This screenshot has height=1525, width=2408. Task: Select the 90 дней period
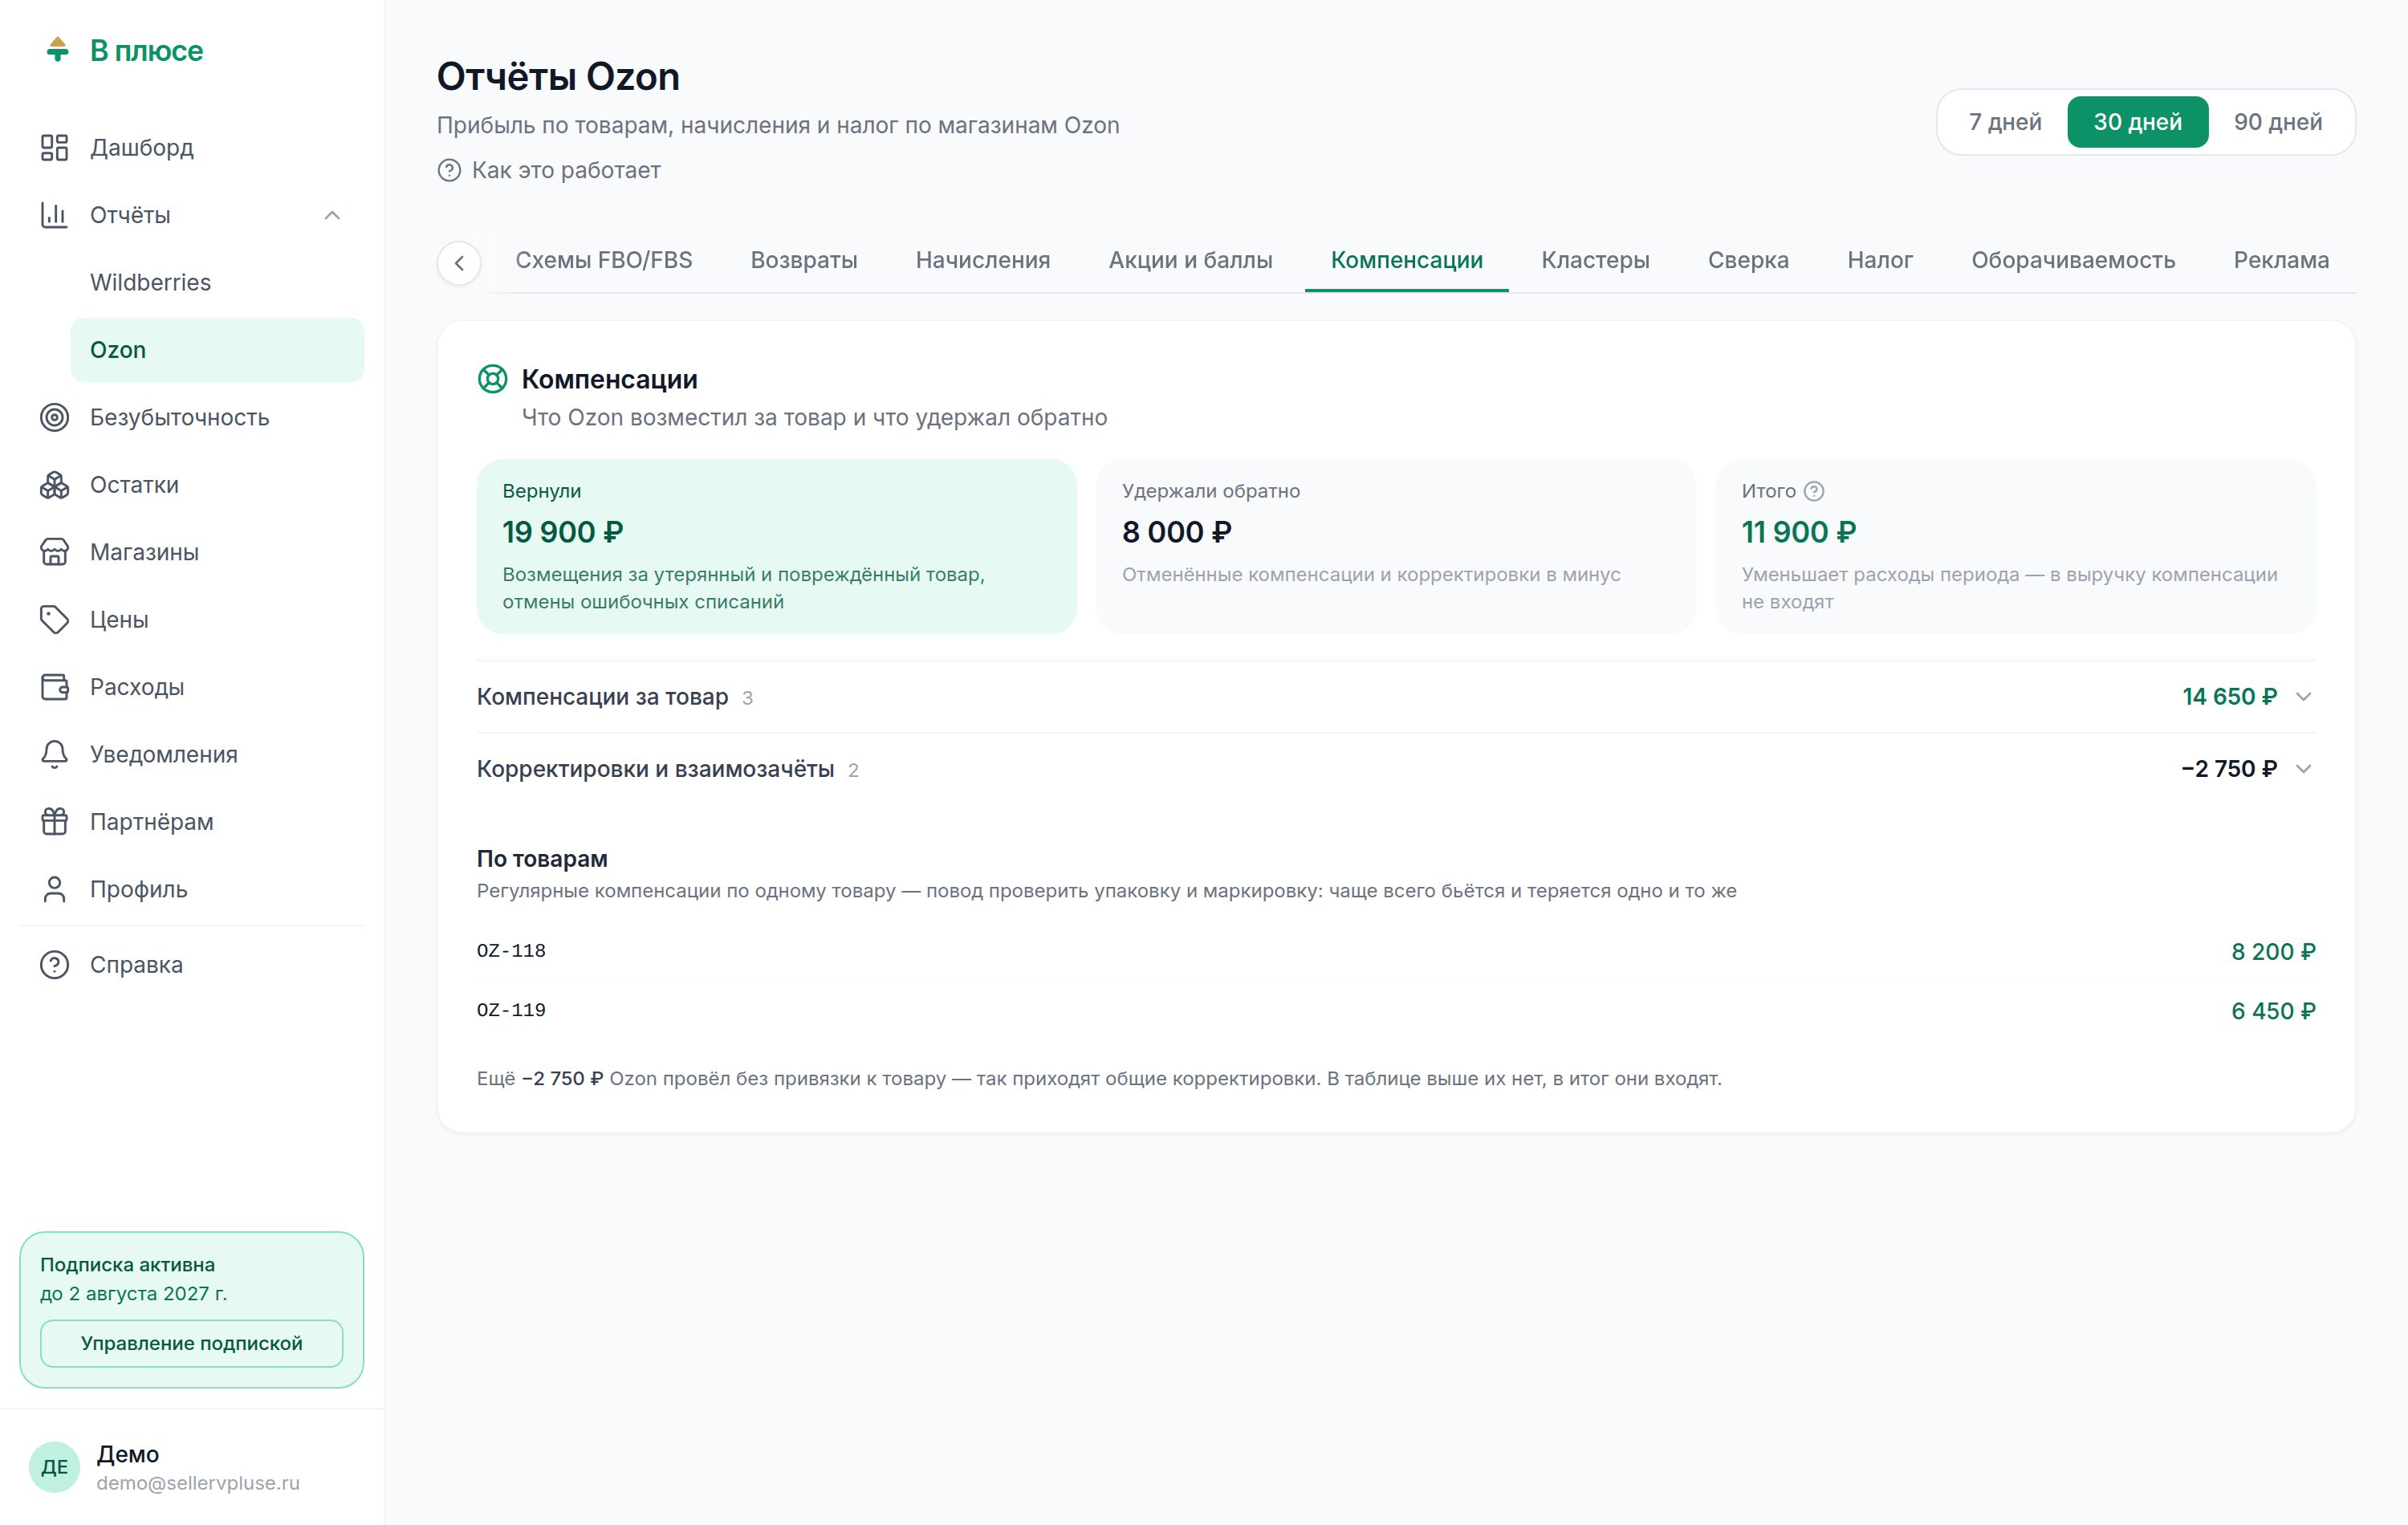pyautogui.click(x=2278, y=122)
